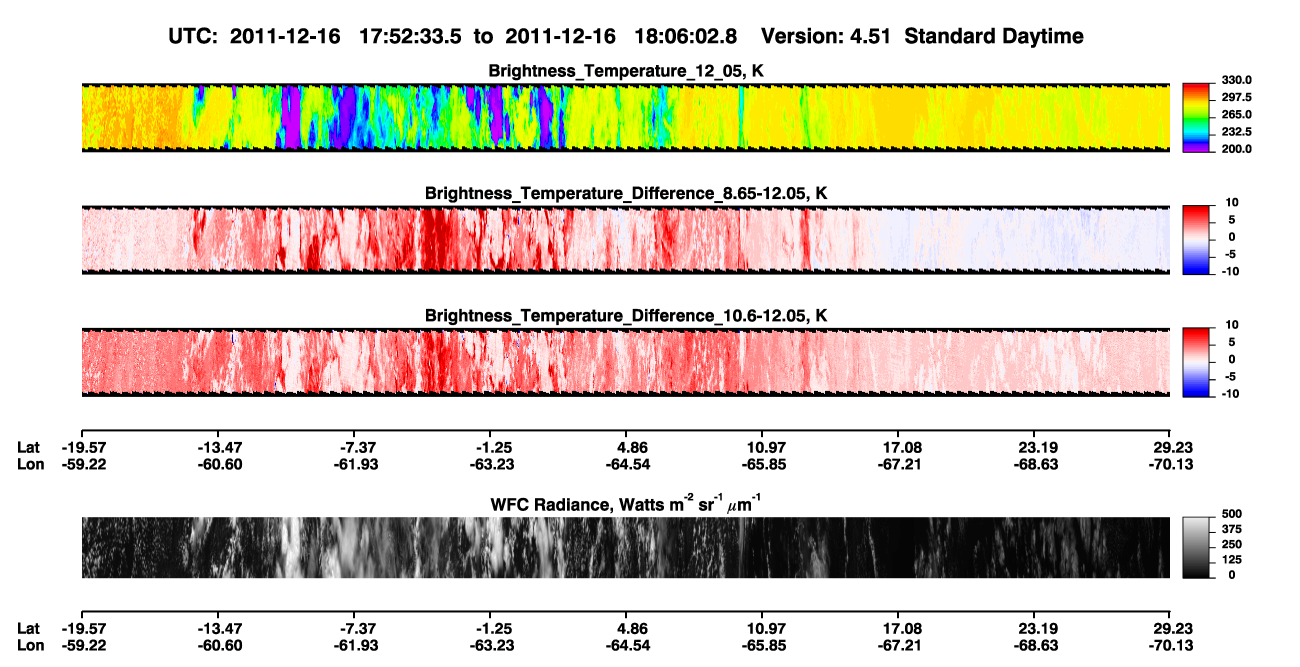
Task: Select the Brightness_Temperature_12_05 image strip
Action: (625, 118)
